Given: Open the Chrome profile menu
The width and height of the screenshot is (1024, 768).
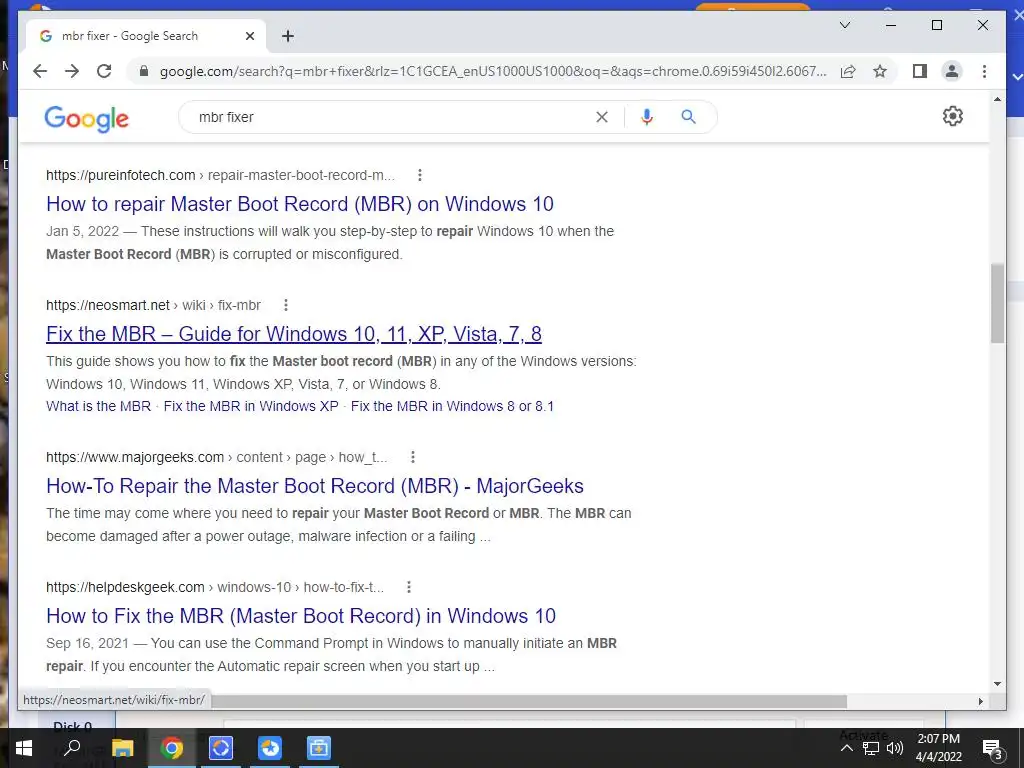Looking at the screenshot, I should (x=952, y=71).
